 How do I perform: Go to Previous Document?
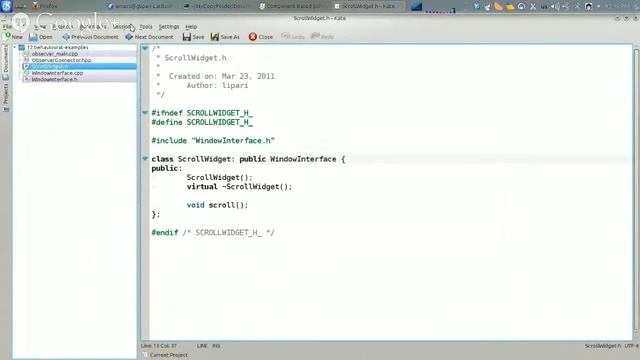click(90, 37)
